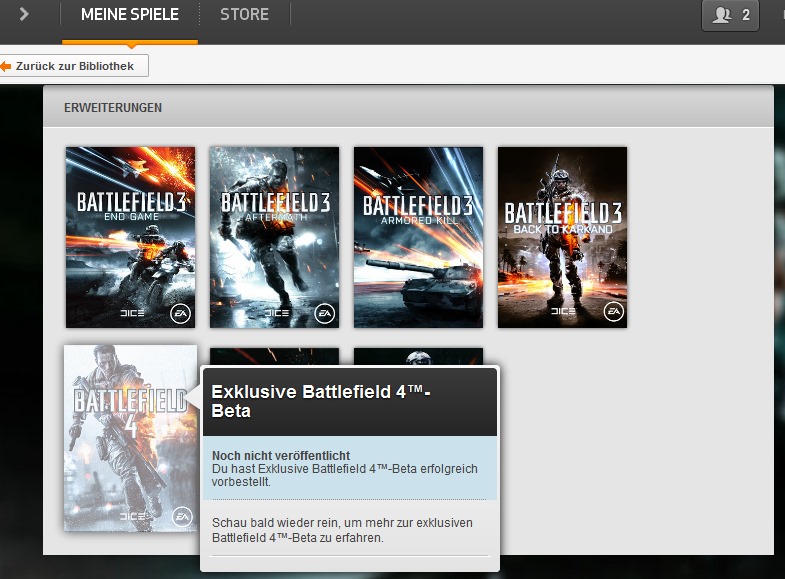The width and height of the screenshot is (785, 579).
Task: Open the STORE tab
Action: pos(244,15)
